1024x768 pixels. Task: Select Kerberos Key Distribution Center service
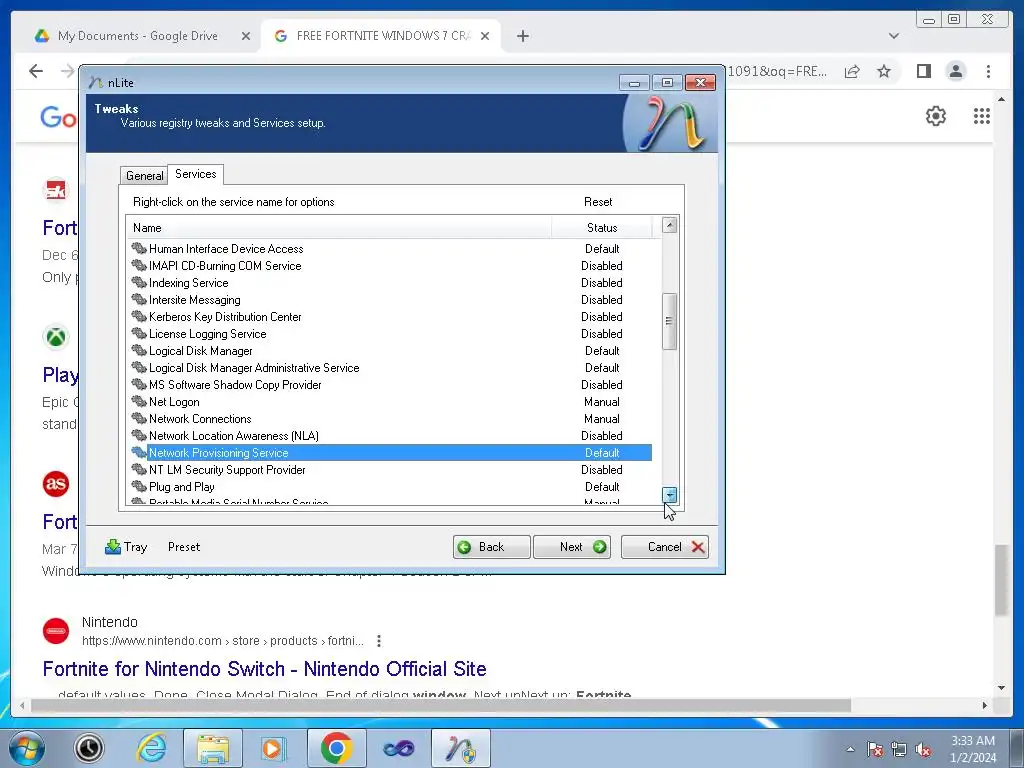pyautogui.click(x=391, y=317)
